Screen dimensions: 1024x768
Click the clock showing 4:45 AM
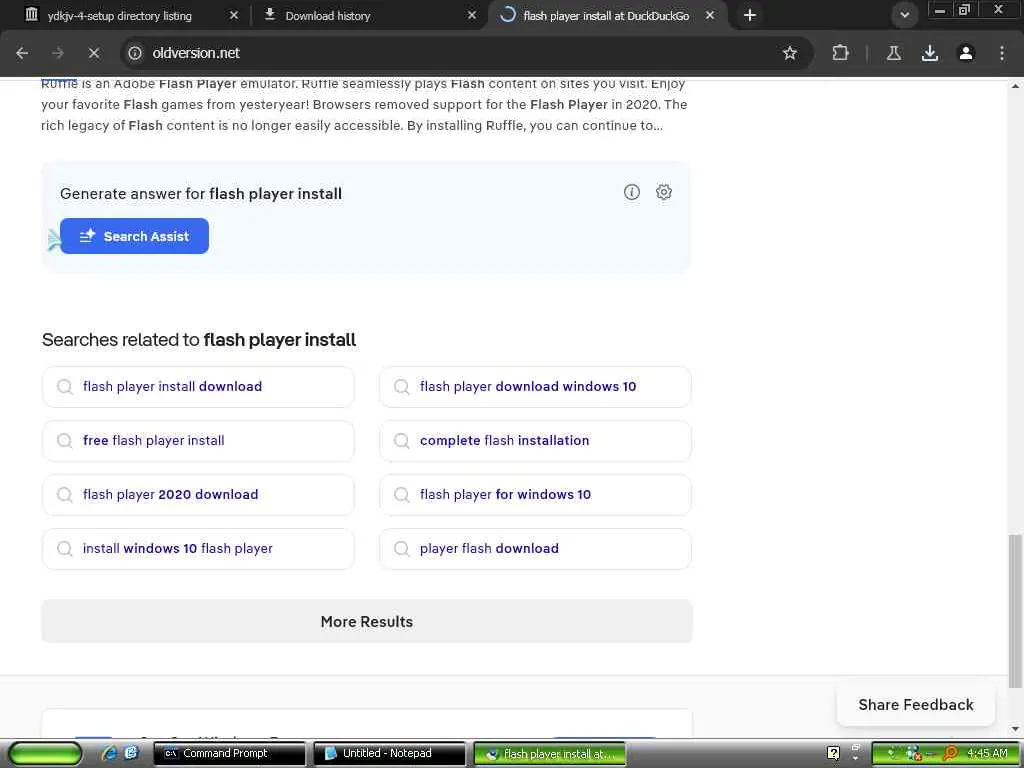[x=987, y=754]
